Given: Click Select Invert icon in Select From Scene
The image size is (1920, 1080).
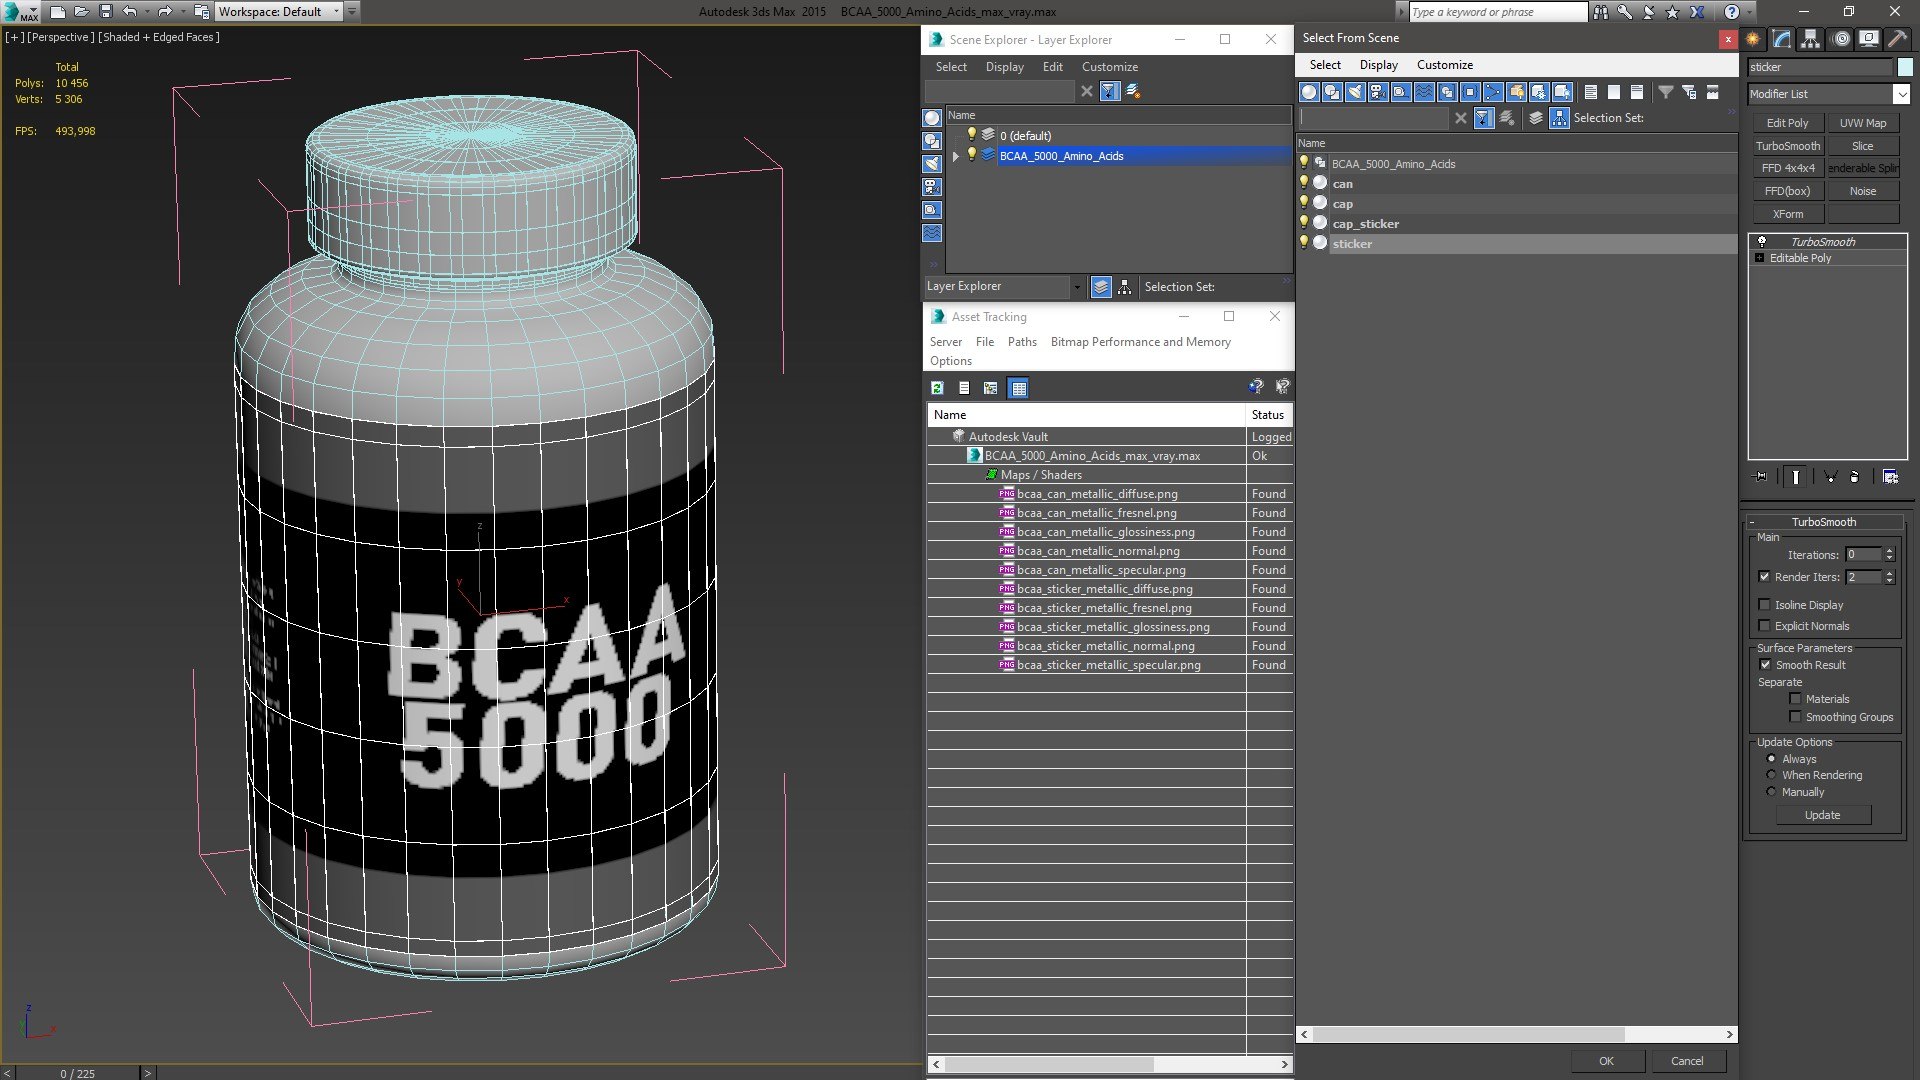Looking at the screenshot, I should pos(1636,92).
